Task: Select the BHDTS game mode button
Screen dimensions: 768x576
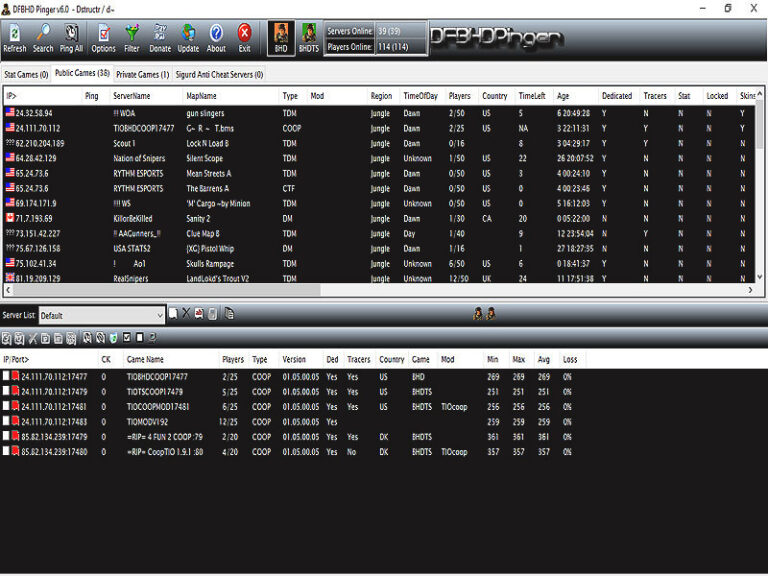Action: tap(309, 39)
